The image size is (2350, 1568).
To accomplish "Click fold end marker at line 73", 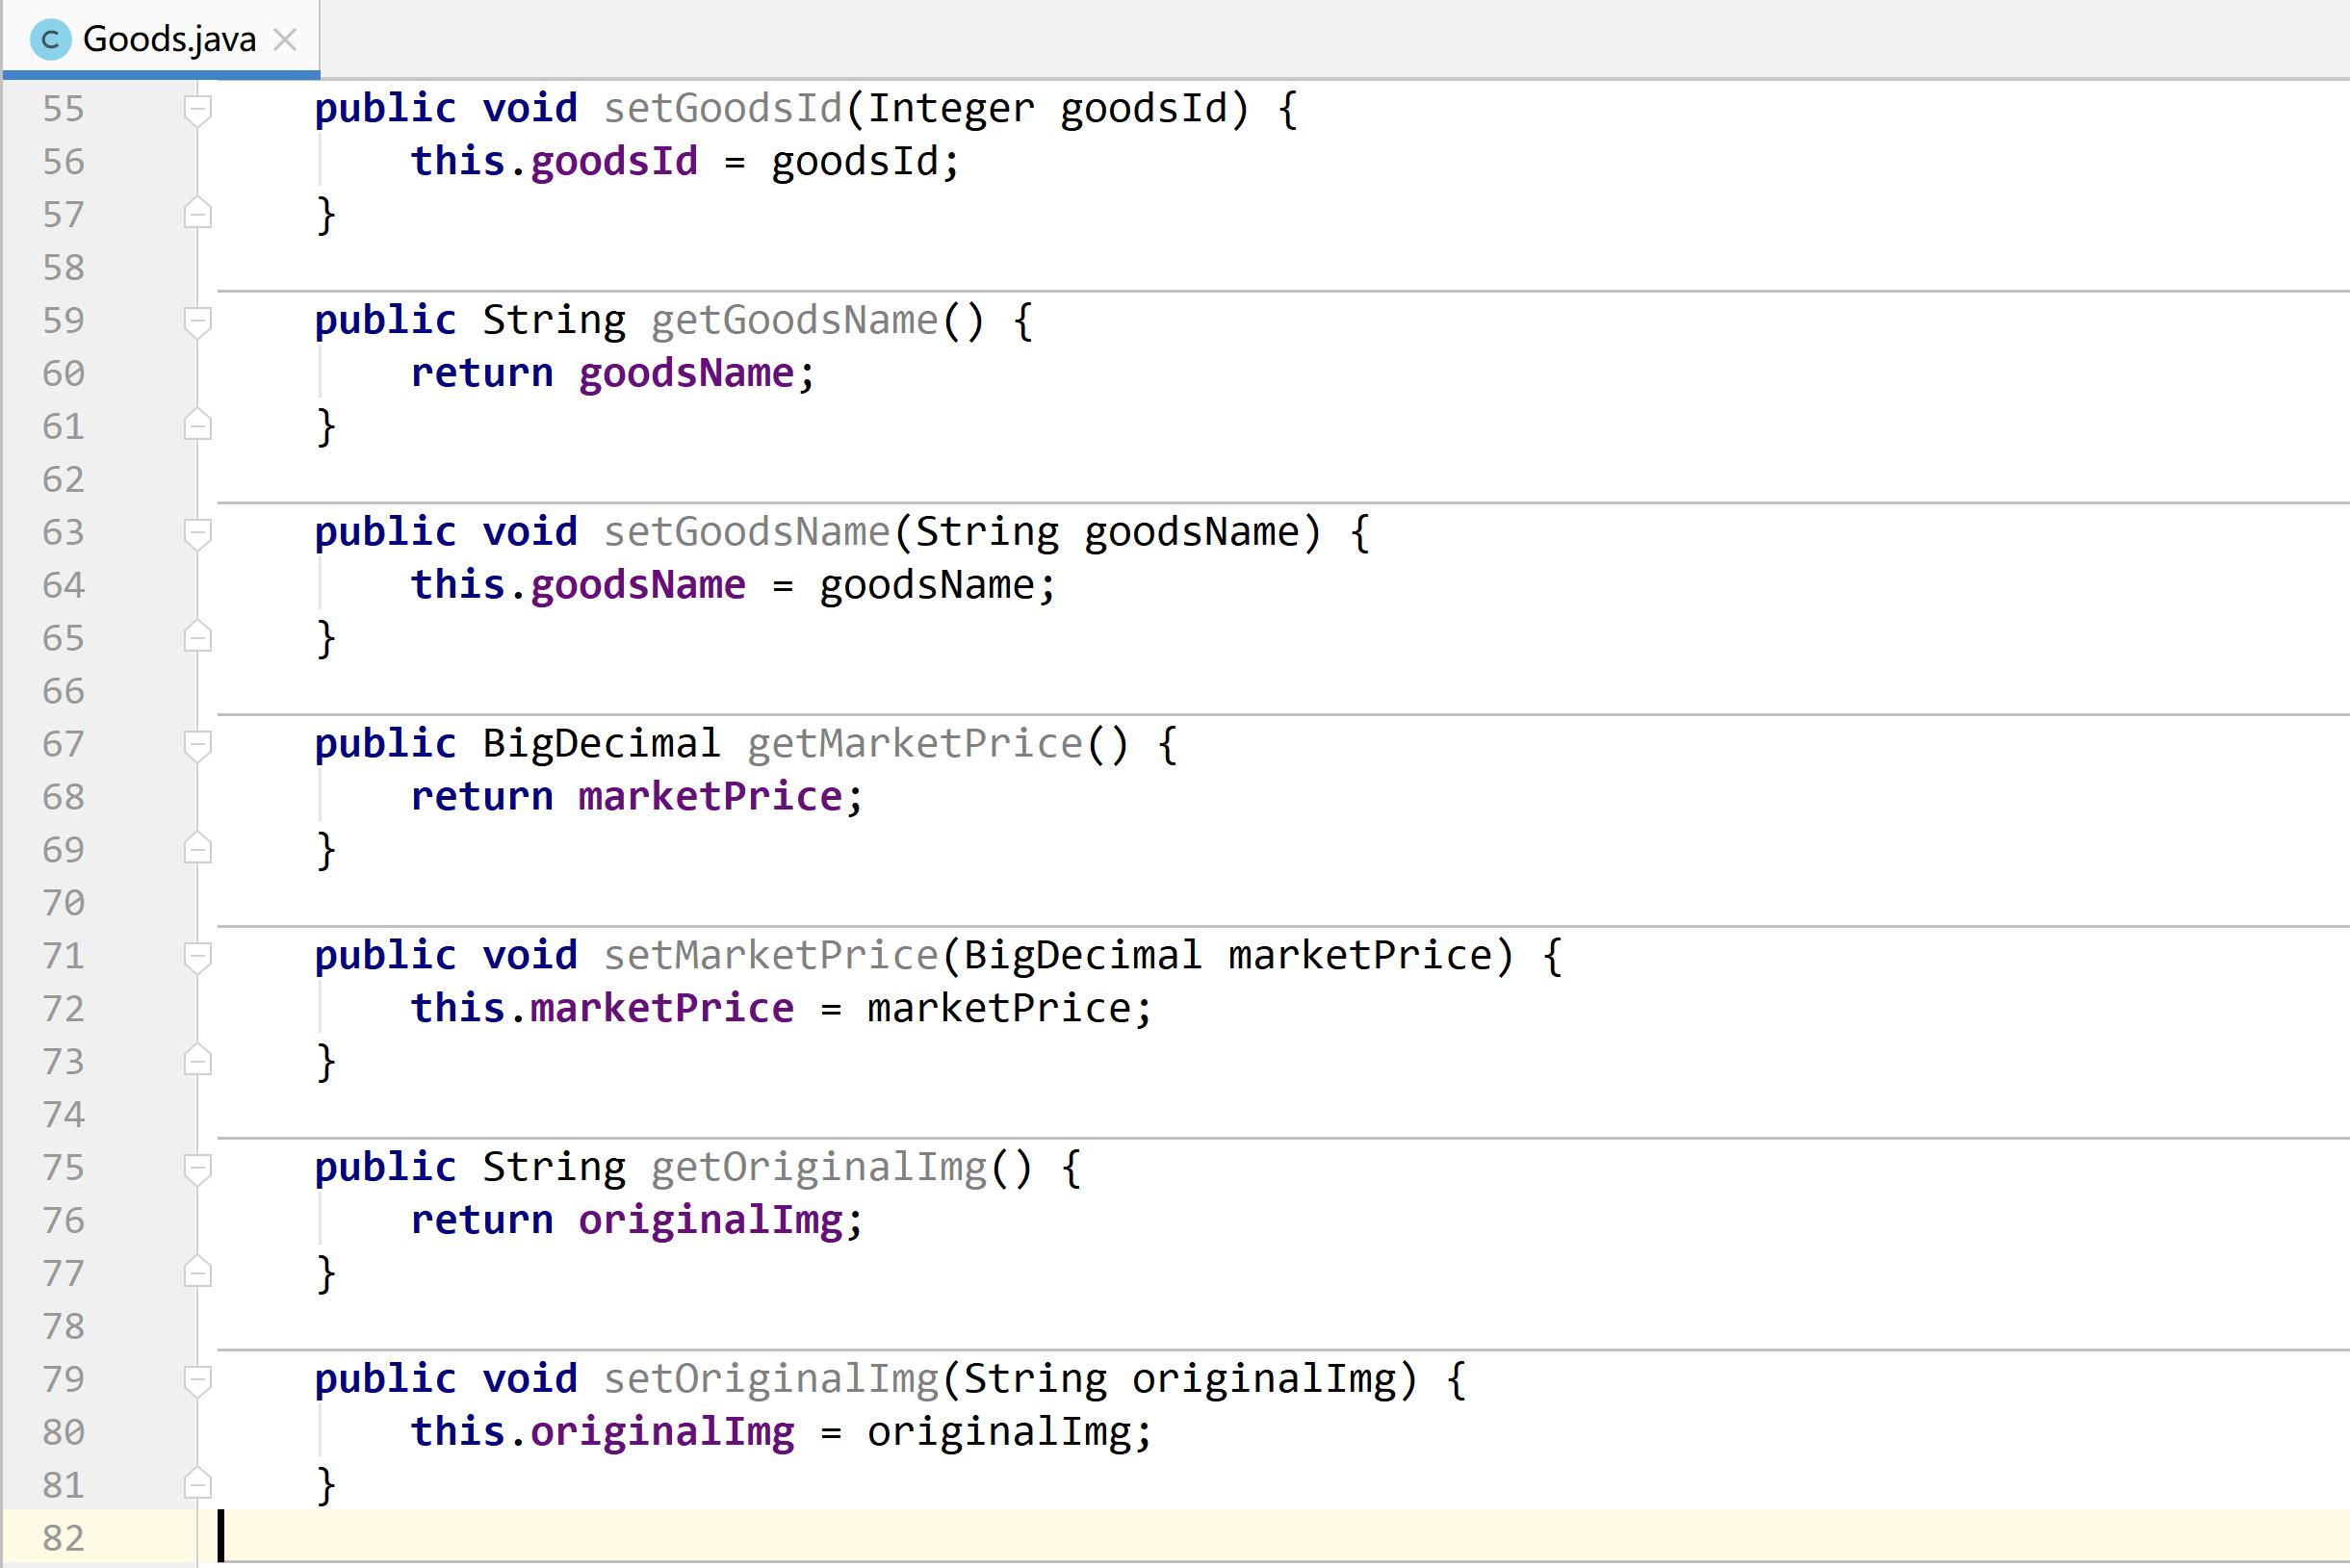I will point(198,1061).
